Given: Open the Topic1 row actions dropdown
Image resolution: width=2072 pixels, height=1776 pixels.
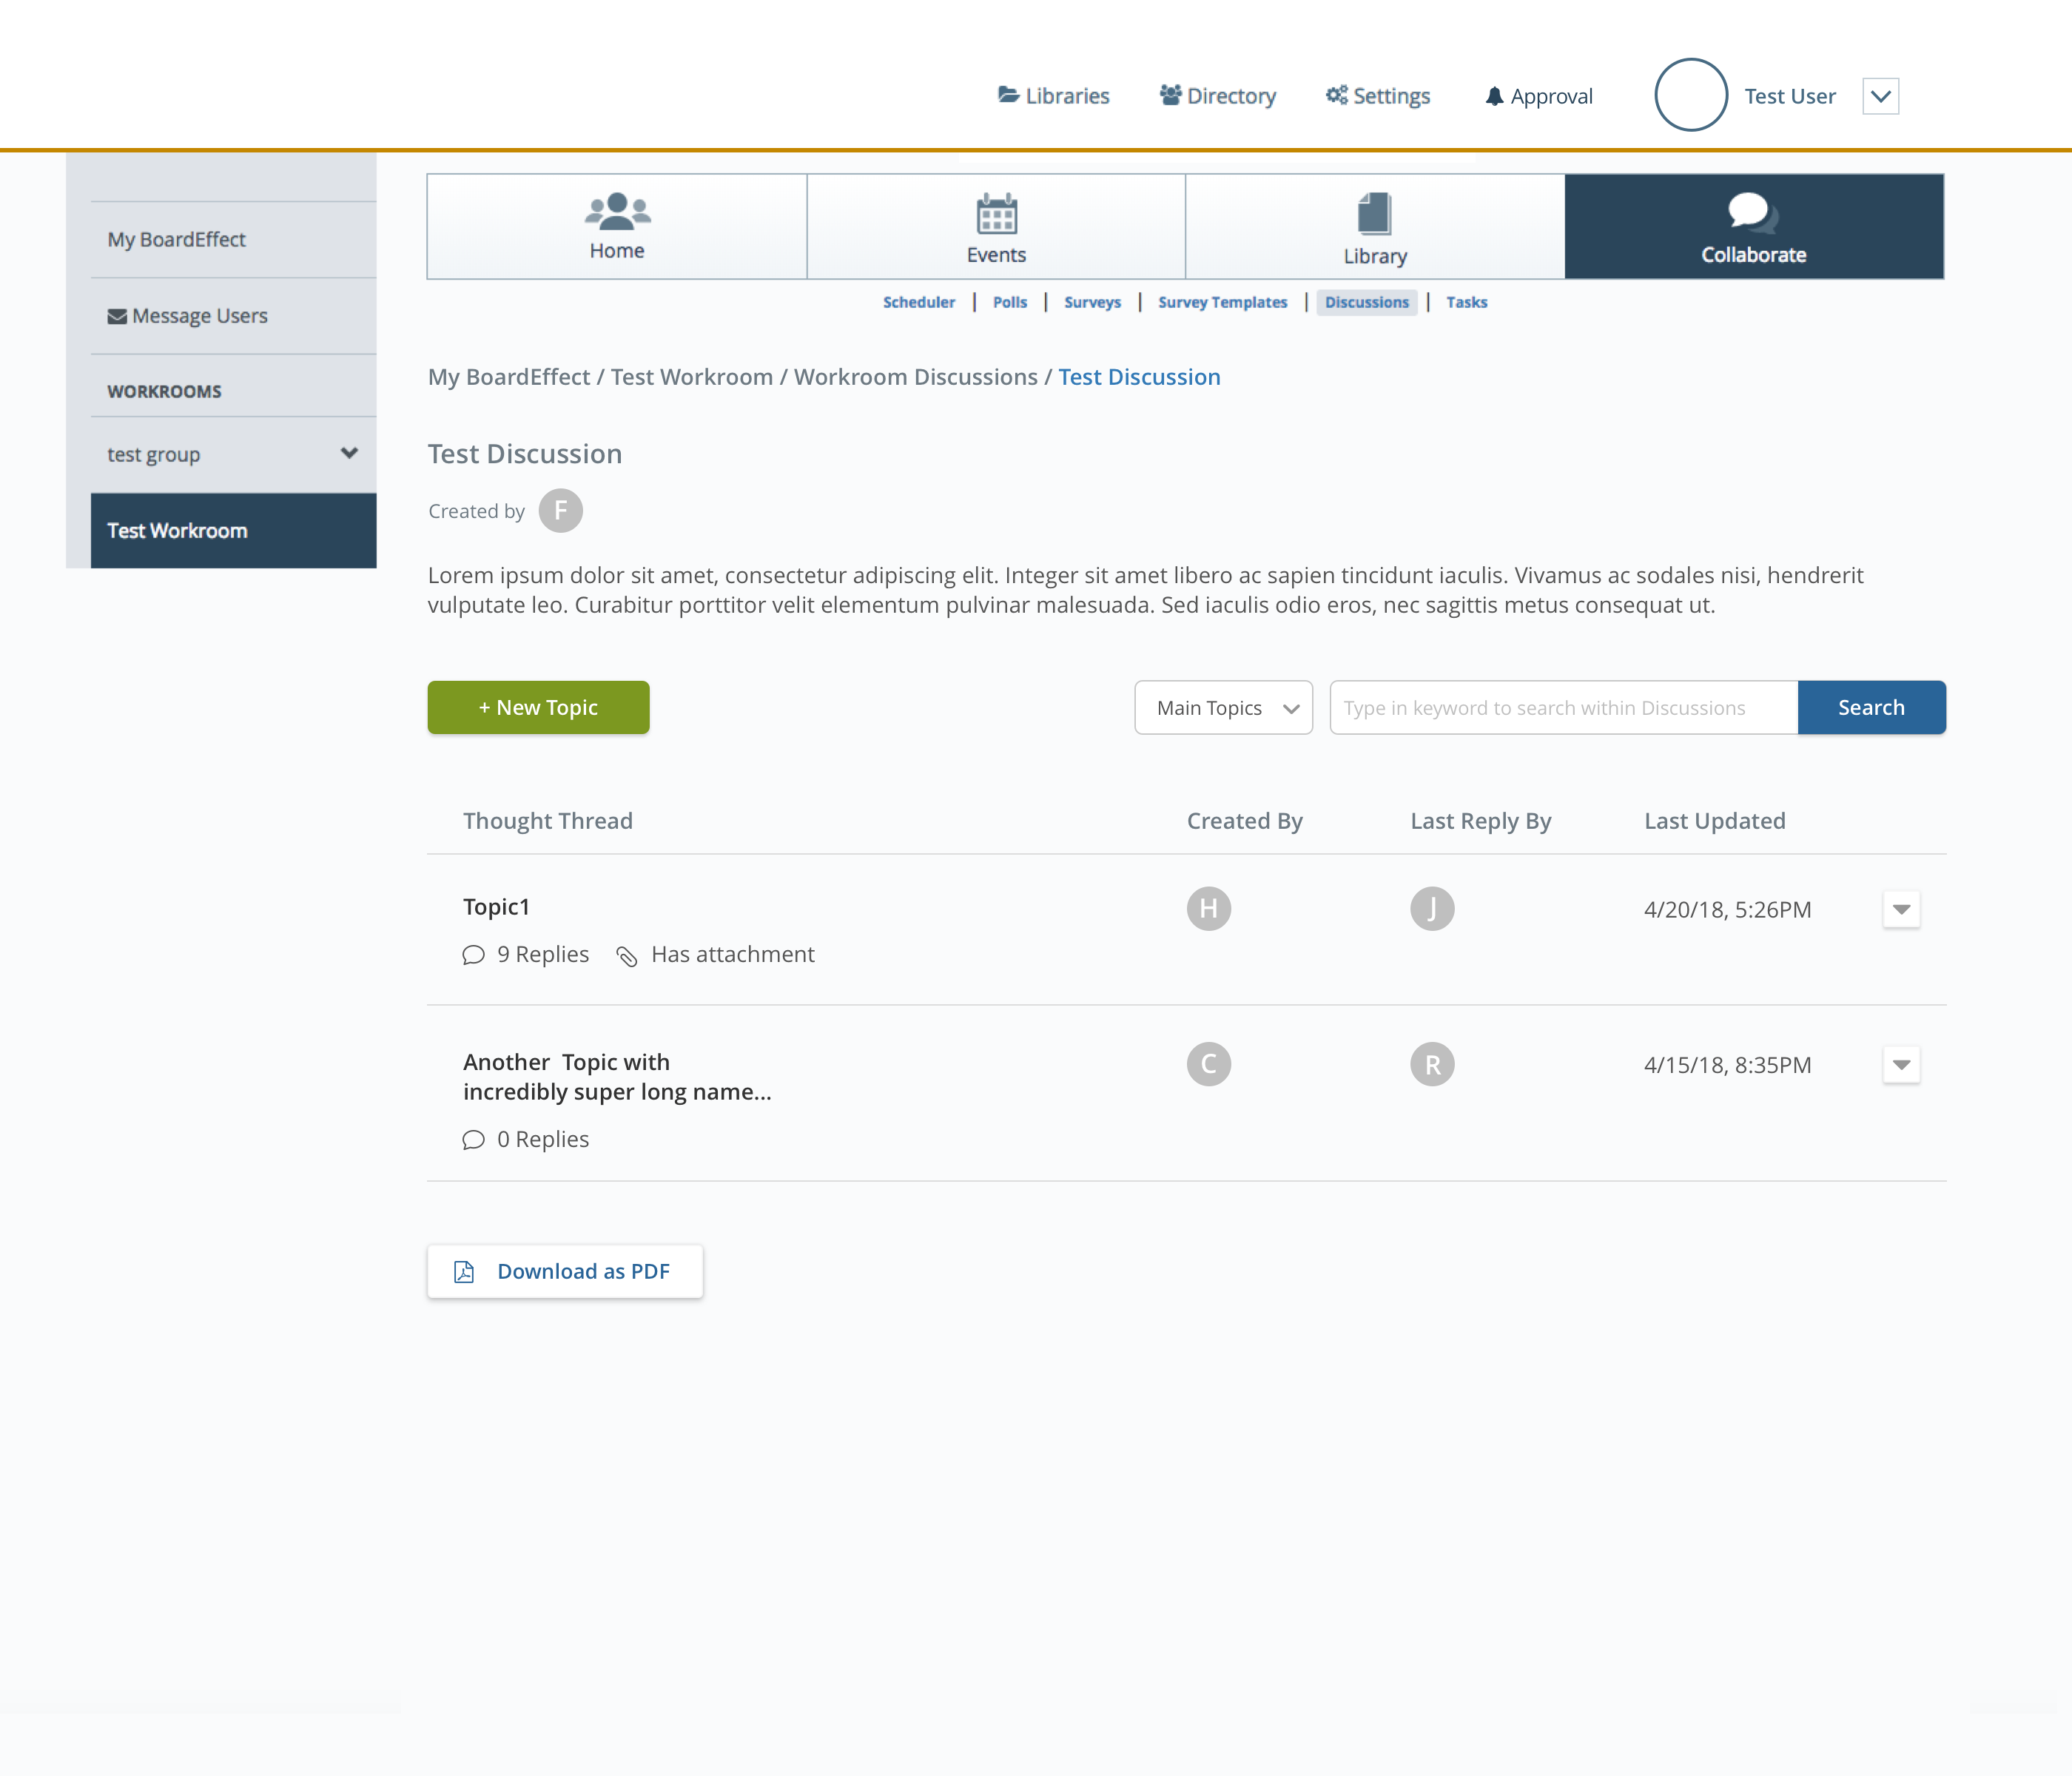Looking at the screenshot, I should (x=1900, y=909).
